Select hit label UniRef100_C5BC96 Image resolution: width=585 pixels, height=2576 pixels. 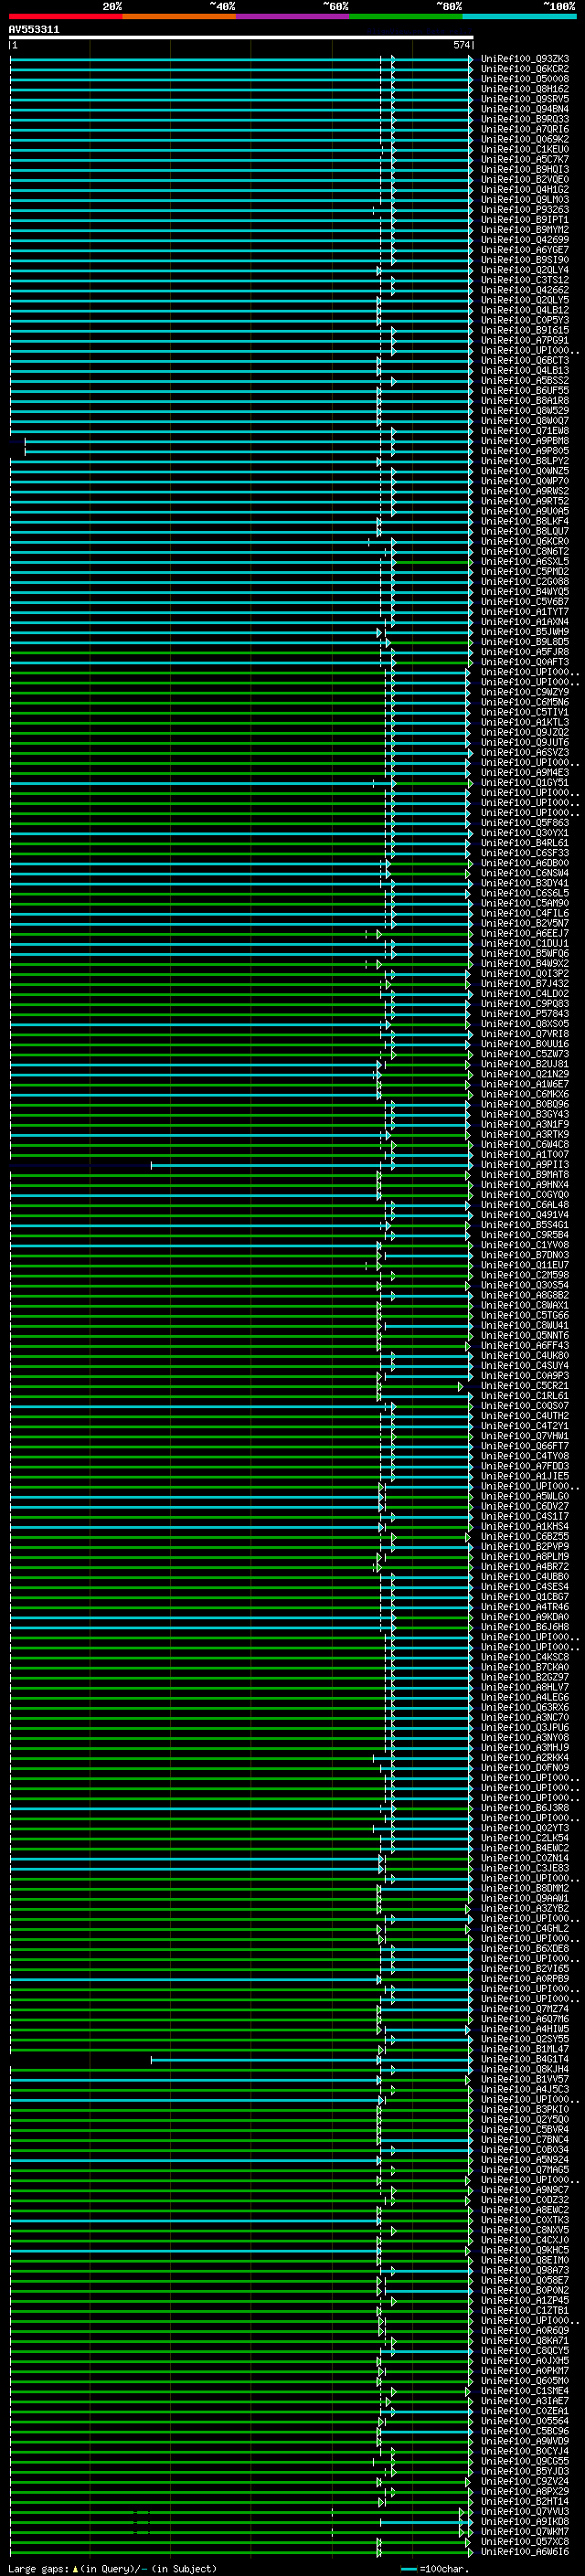pos(525,2430)
